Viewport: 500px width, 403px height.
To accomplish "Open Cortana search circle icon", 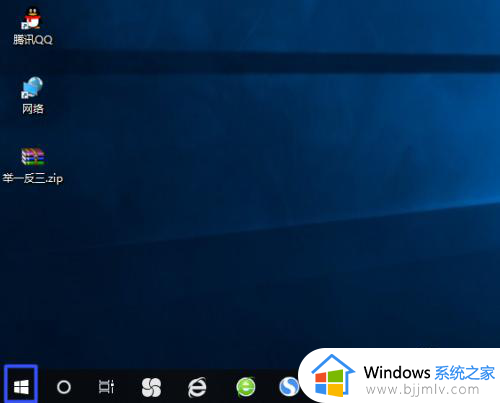I will click(x=64, y=387).
